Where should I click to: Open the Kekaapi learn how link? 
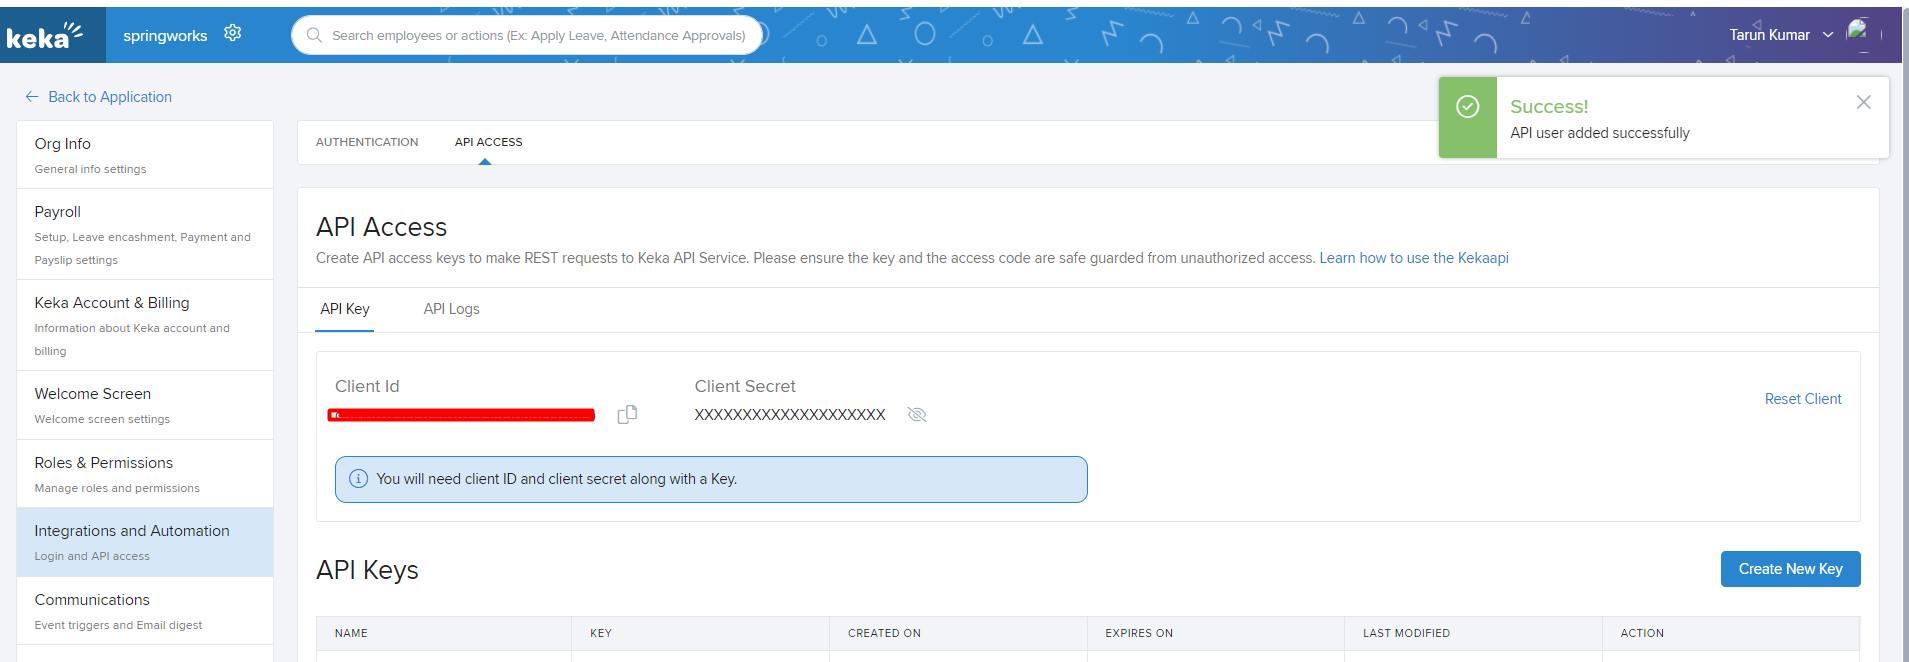1413,258
